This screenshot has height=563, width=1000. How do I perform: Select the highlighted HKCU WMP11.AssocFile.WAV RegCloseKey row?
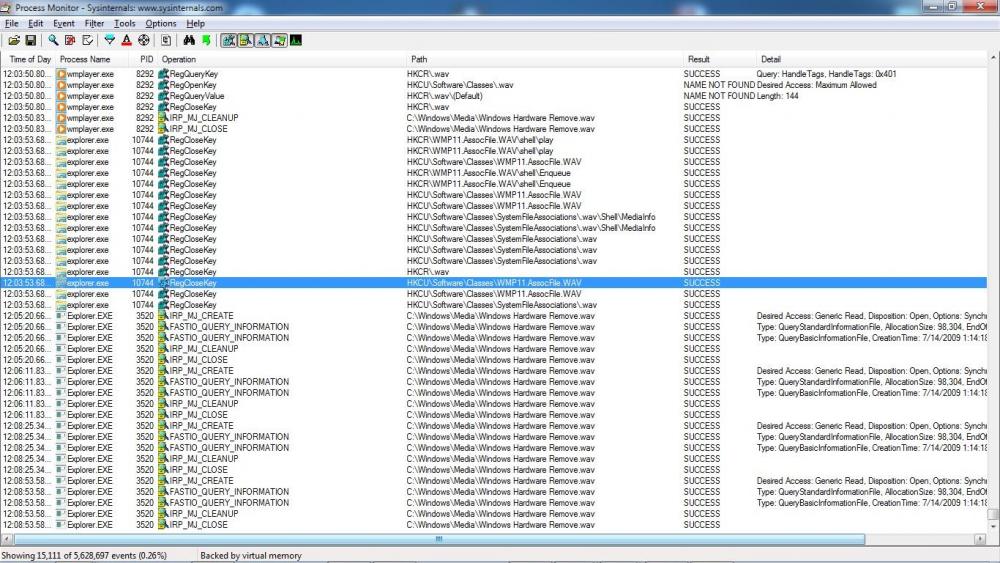(494, 283)
